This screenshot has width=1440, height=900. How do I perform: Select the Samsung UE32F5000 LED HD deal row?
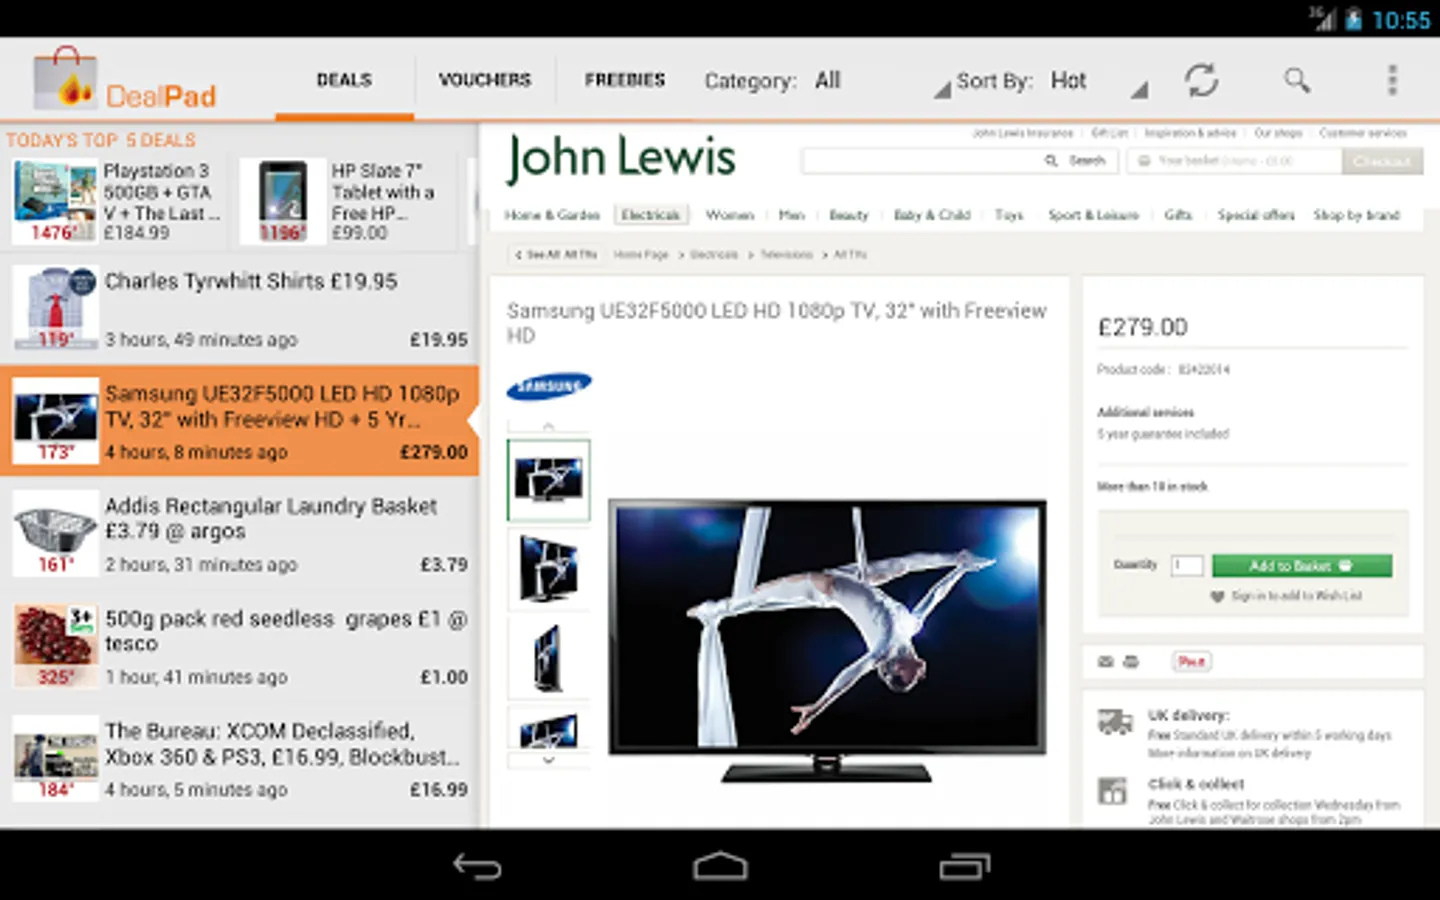click(240, 421)
